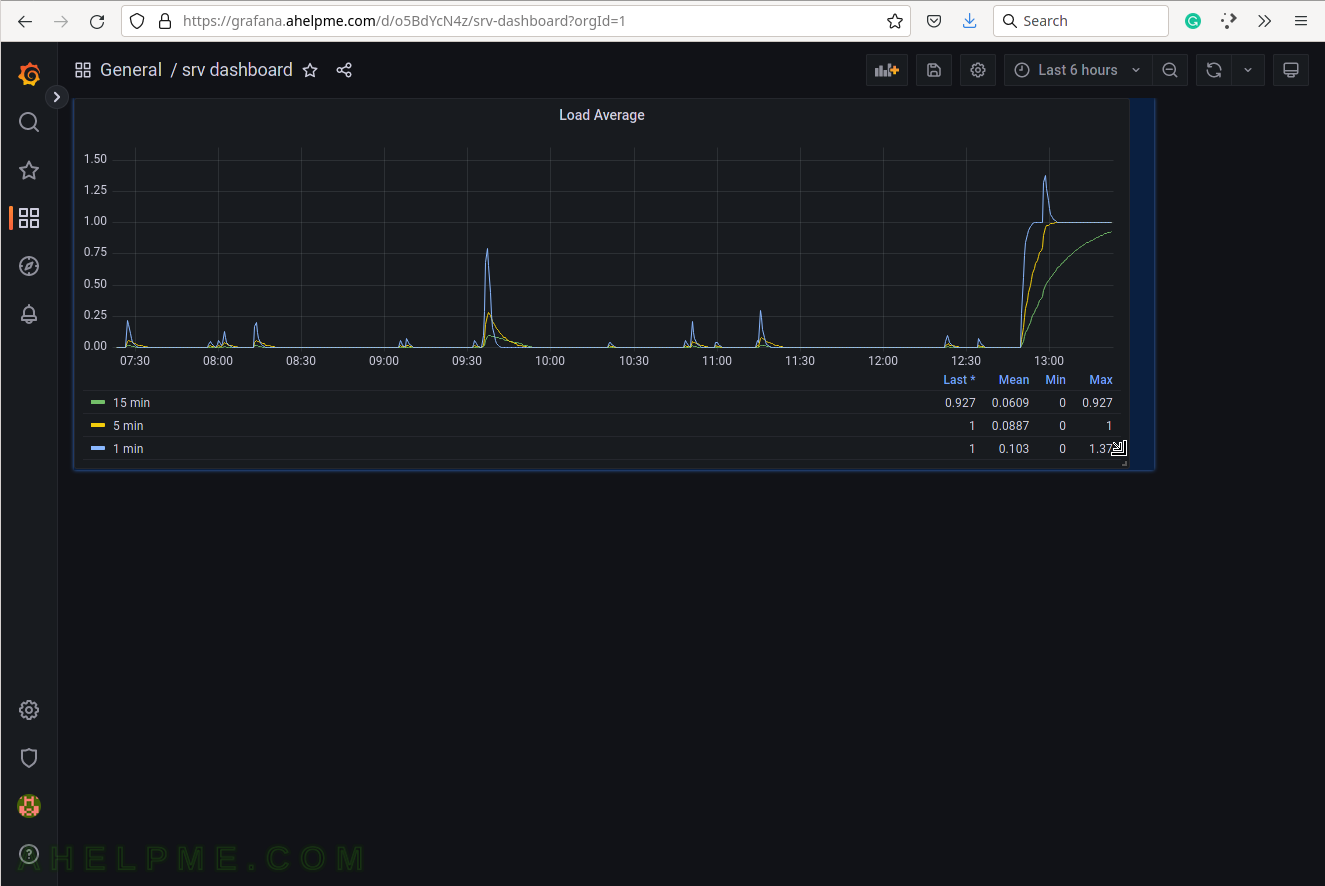Screen dimensions: 1325x886
Task: Open the Search dashboards icon in sidebar
Action: tap(29, 122)
